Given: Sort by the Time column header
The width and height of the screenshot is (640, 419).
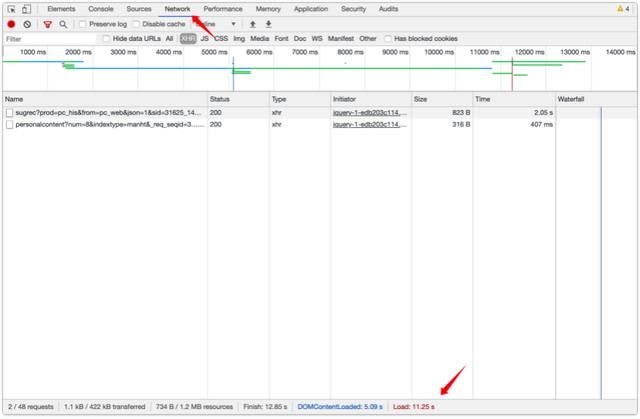Looking at the screenshot, I should click(x=514, y=99).
